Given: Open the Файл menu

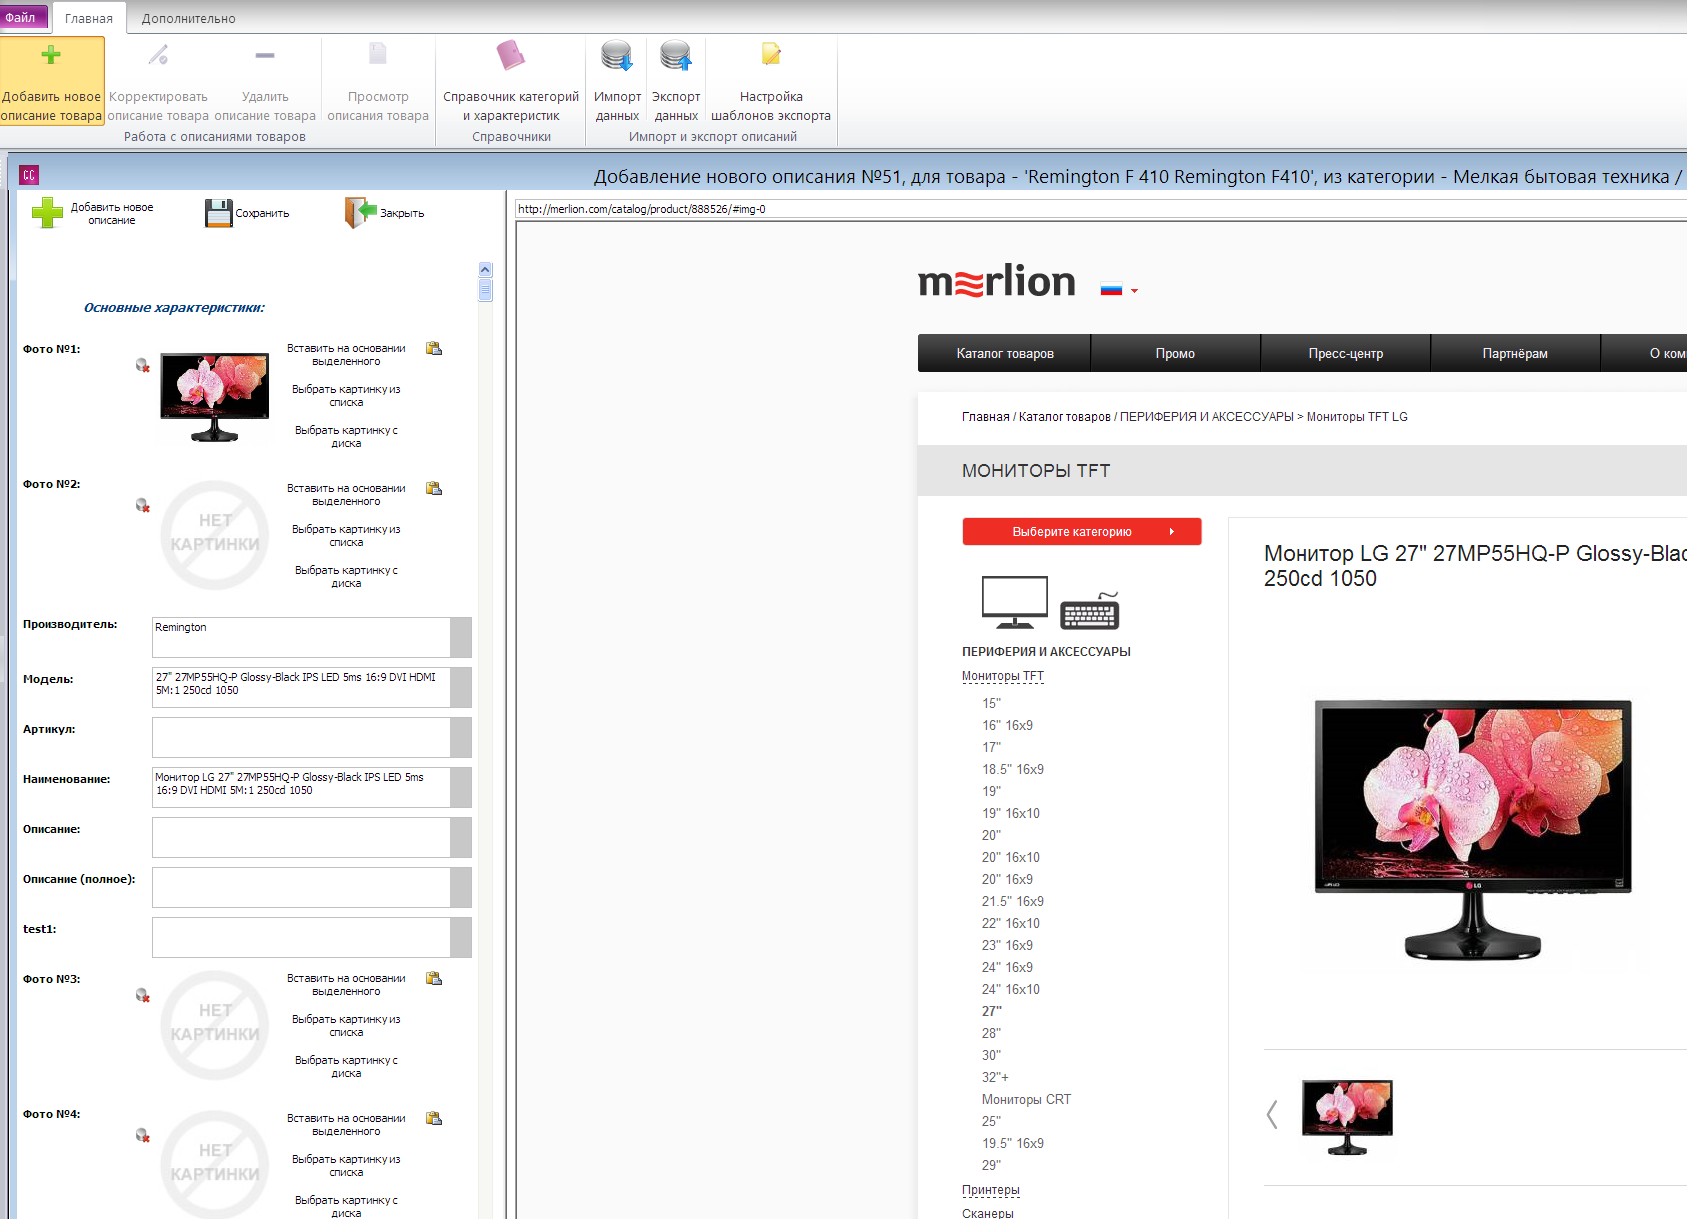Looking at the screenshot, I should pyautogui.click(x=21, y=17).
